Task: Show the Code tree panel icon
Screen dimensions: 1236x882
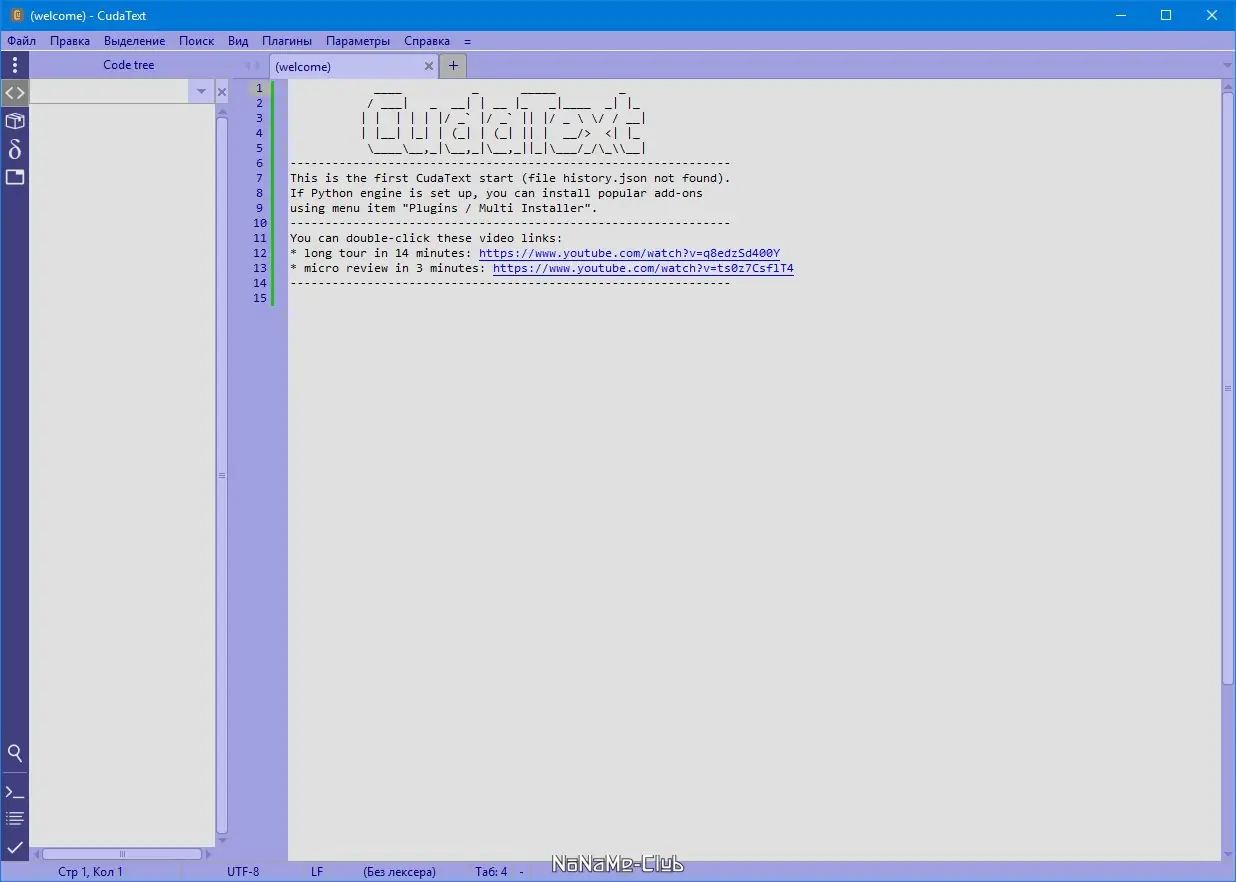Action: point(14,93)
